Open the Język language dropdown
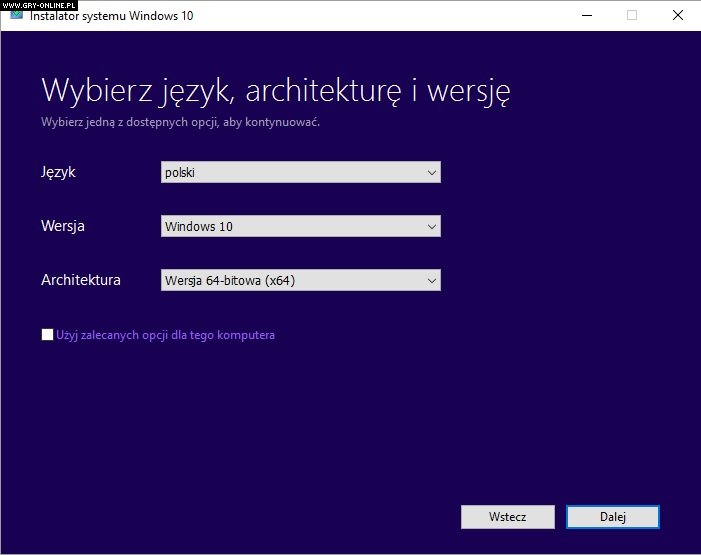 tap(300, 172)
